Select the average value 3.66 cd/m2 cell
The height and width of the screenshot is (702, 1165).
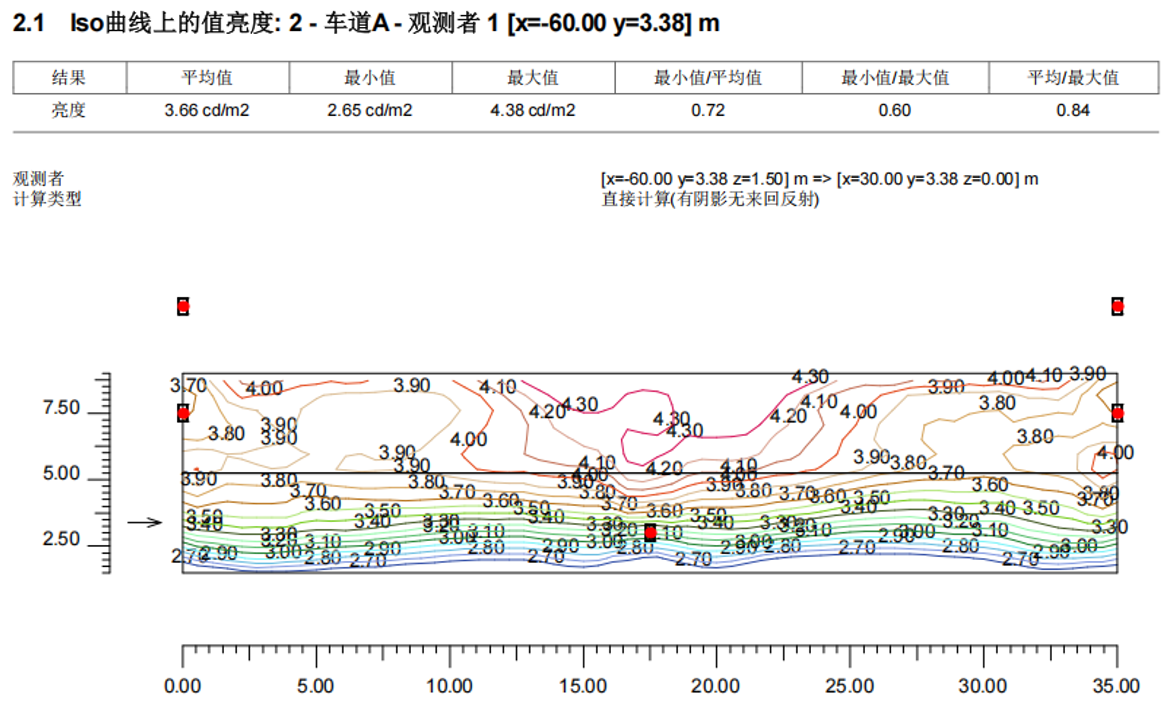click(x=207, y=110)
